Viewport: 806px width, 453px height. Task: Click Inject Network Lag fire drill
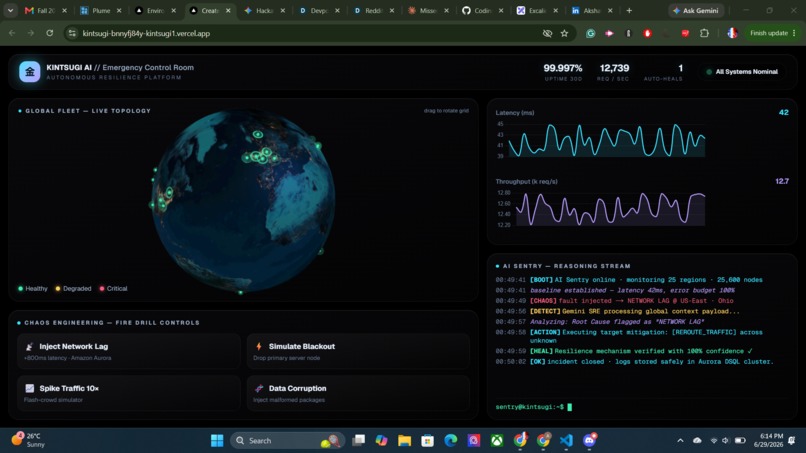pos(129,351)
